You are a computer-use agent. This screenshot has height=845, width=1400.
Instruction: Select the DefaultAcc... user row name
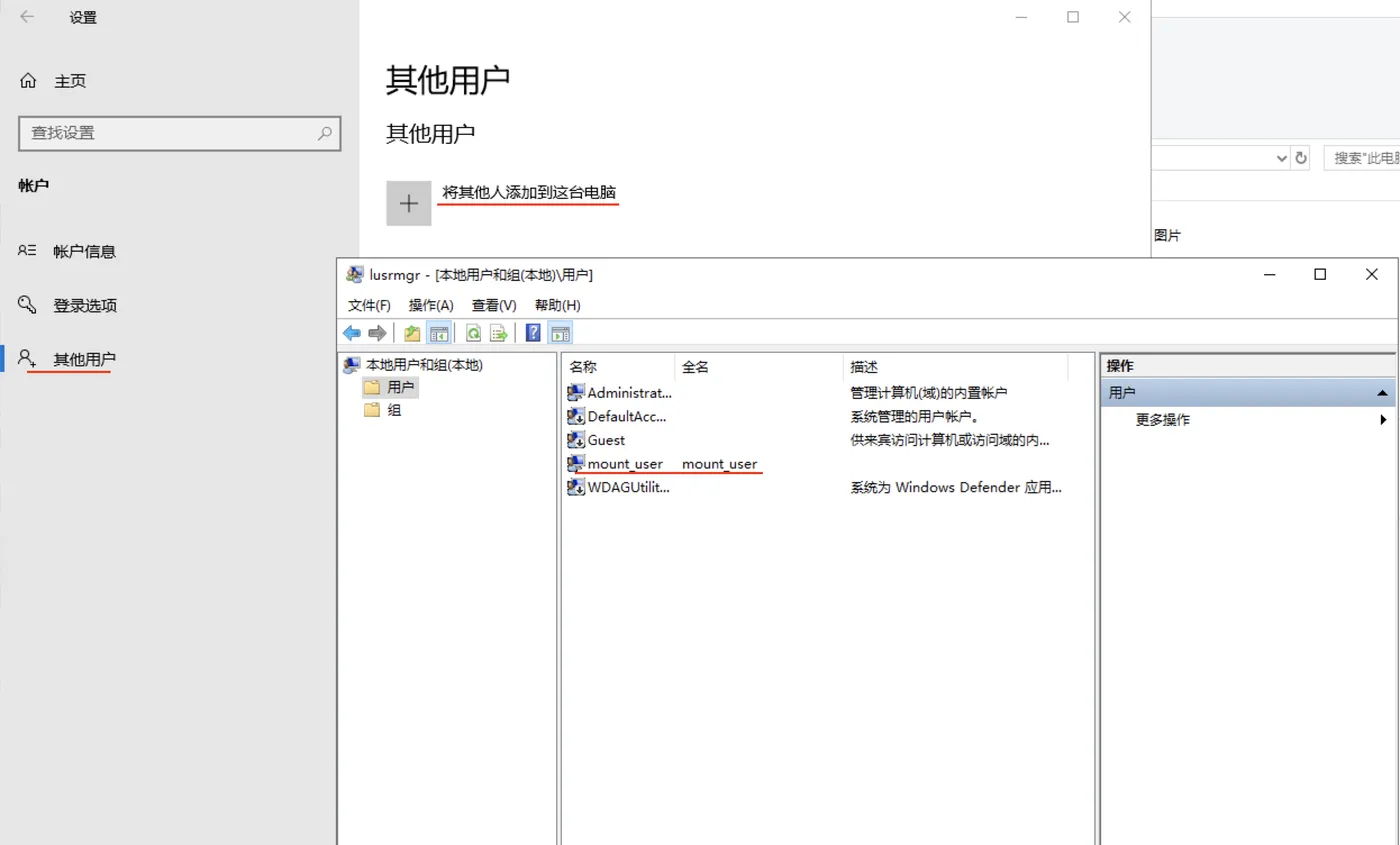pos(627,416)
